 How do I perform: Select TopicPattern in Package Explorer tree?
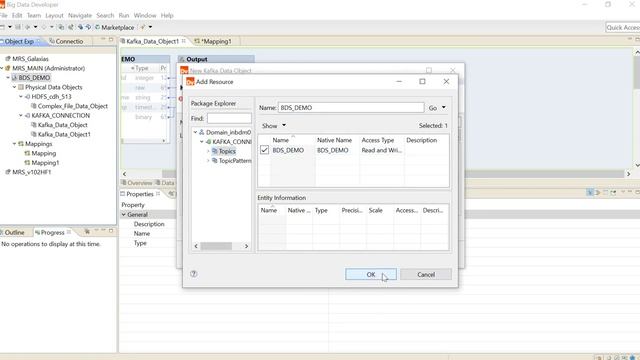(x=235, y=161)
